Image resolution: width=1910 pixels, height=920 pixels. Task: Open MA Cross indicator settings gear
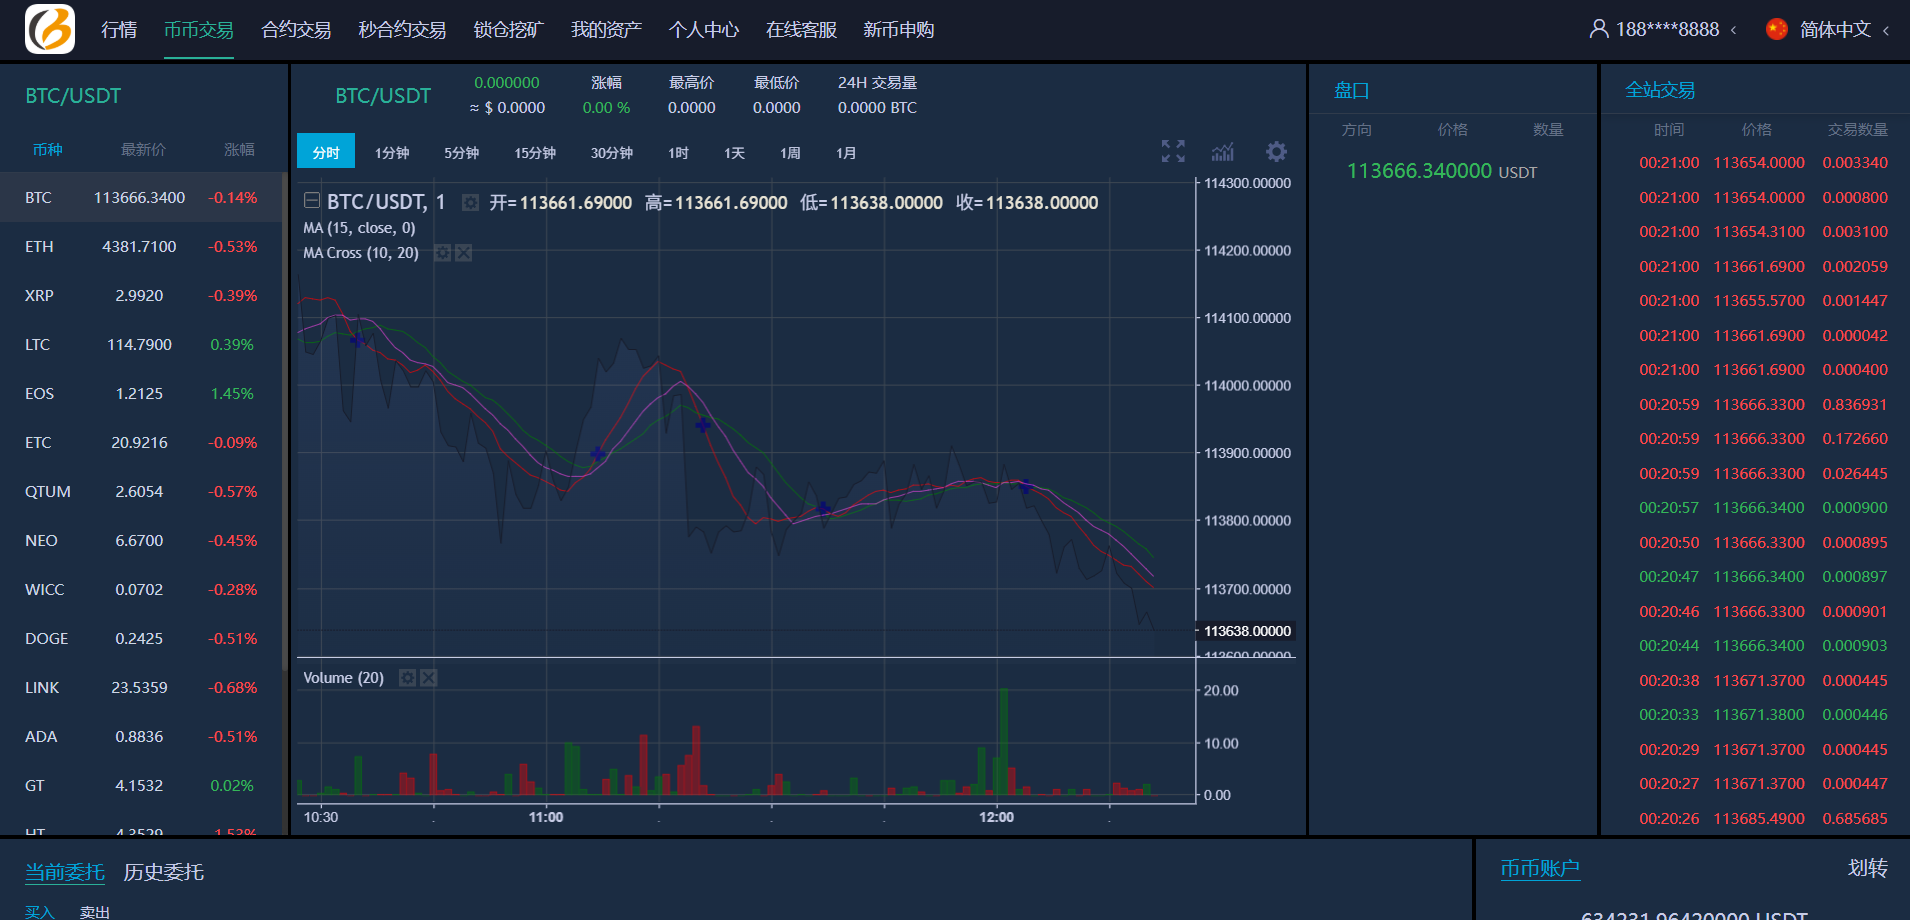click(x=443, y=253)
